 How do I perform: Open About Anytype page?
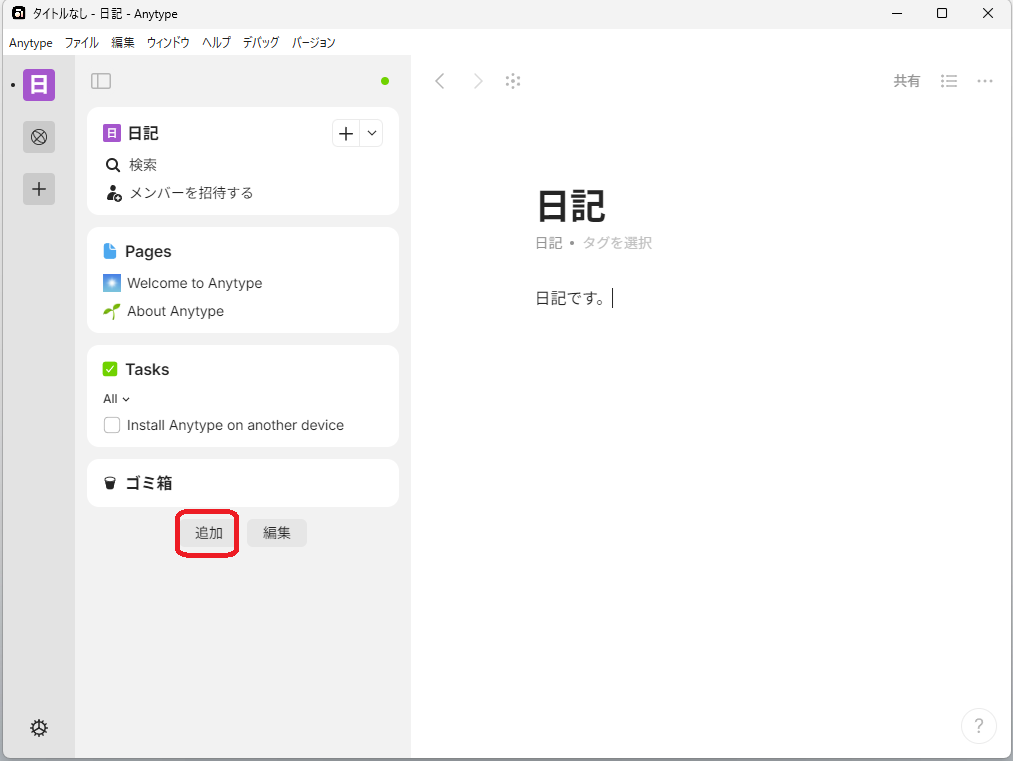point(175,311)
